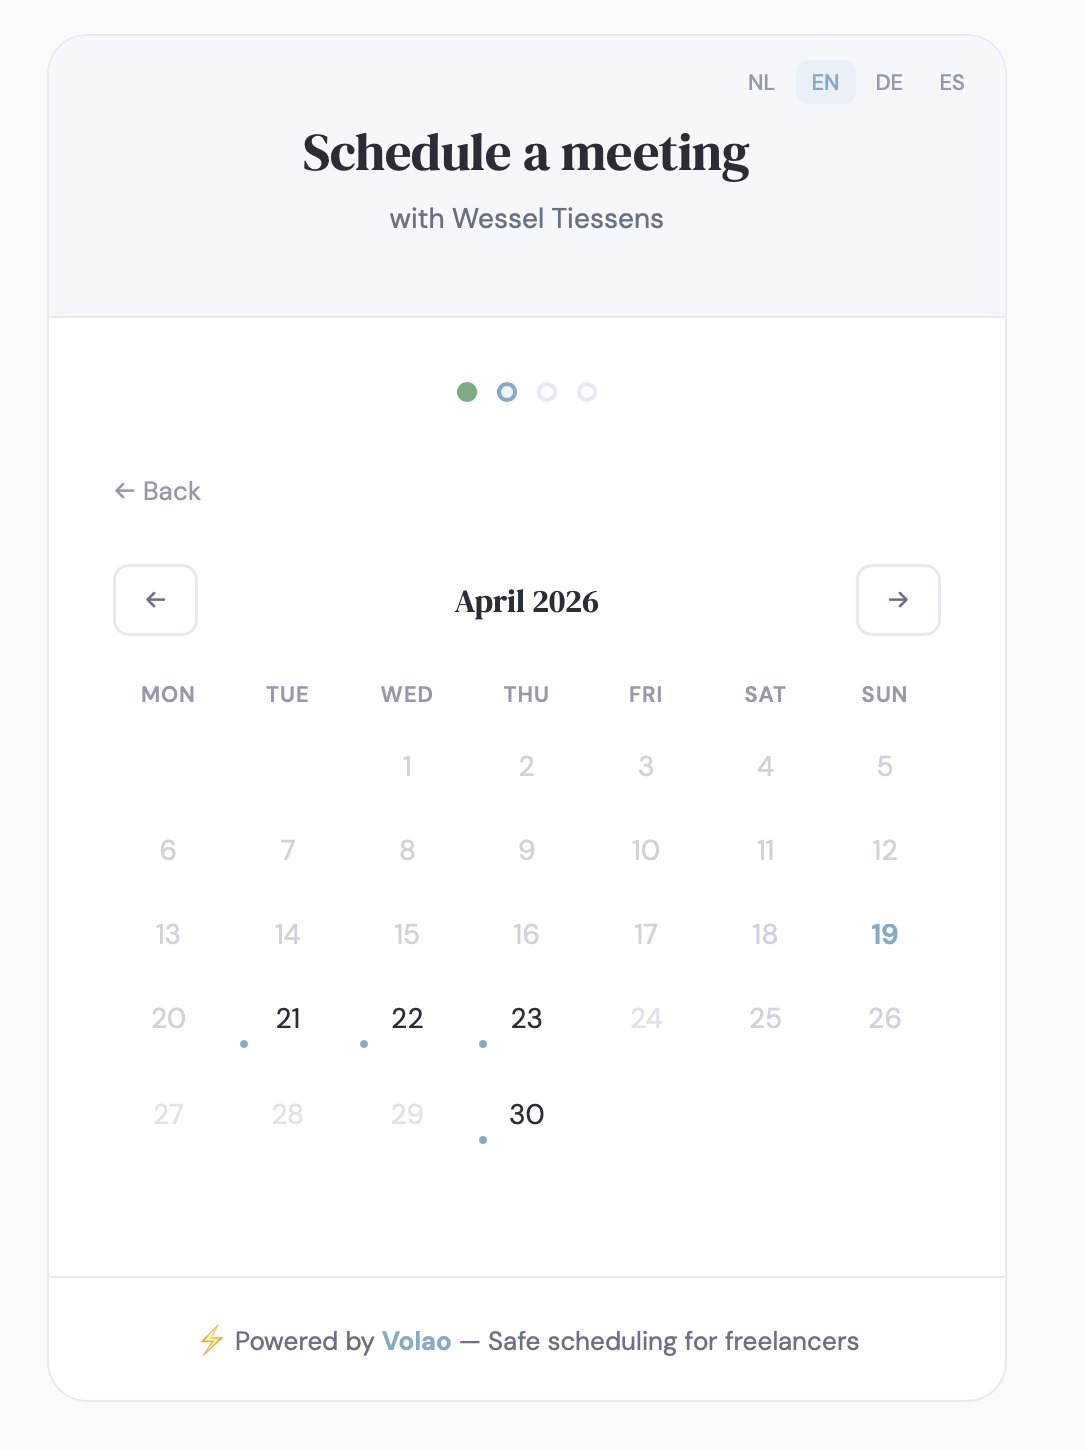
Task: Click the blue current step indicator dot
Action: pyautogui.click(x=507, y=392)
